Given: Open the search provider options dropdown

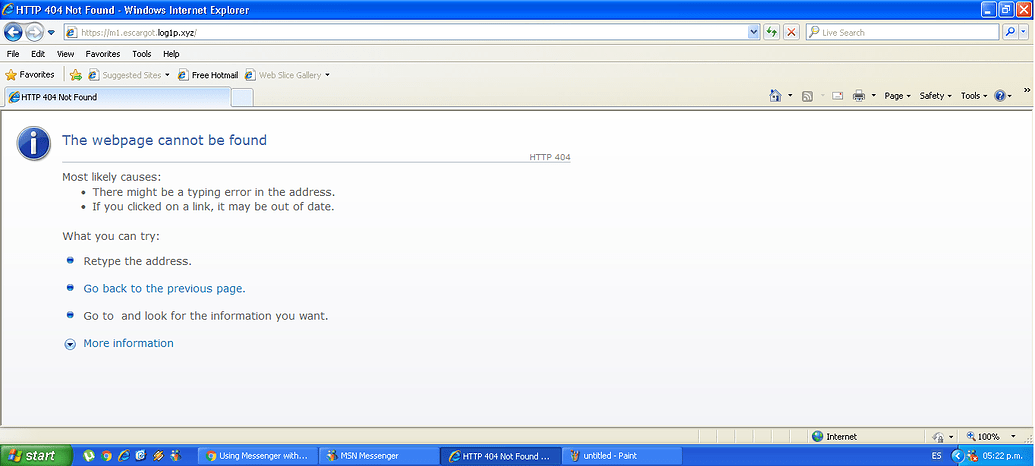Looking at the screenshot, I should coord(1024,32).
